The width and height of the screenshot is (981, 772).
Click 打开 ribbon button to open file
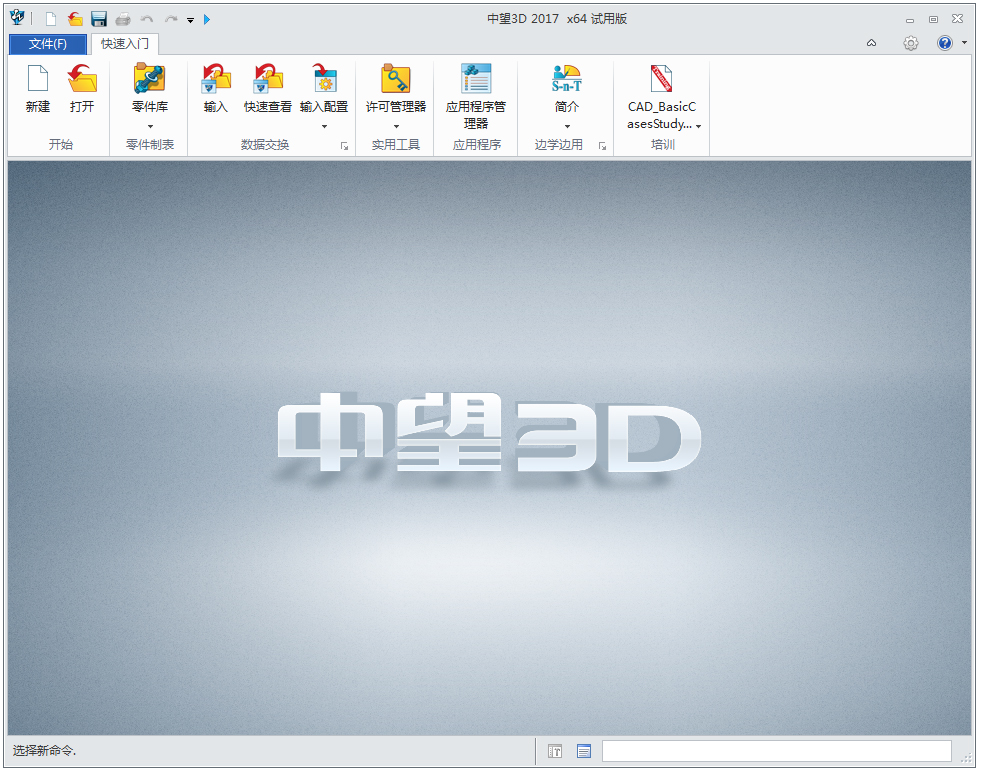coord(82,88)
